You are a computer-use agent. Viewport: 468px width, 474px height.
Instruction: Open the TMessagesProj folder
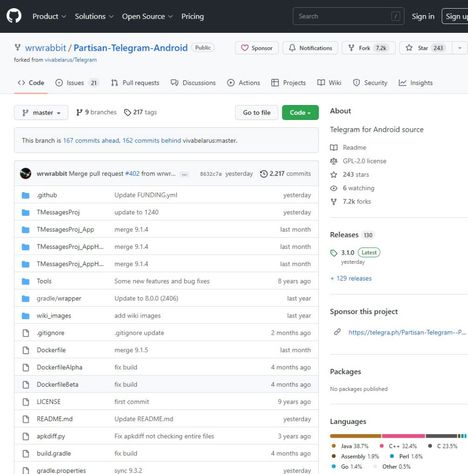coord(58,212)
